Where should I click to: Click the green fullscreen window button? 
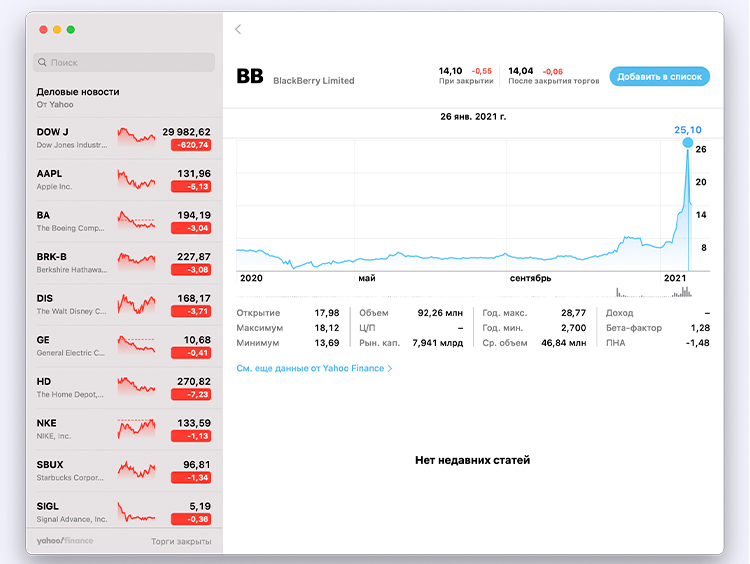71,30
